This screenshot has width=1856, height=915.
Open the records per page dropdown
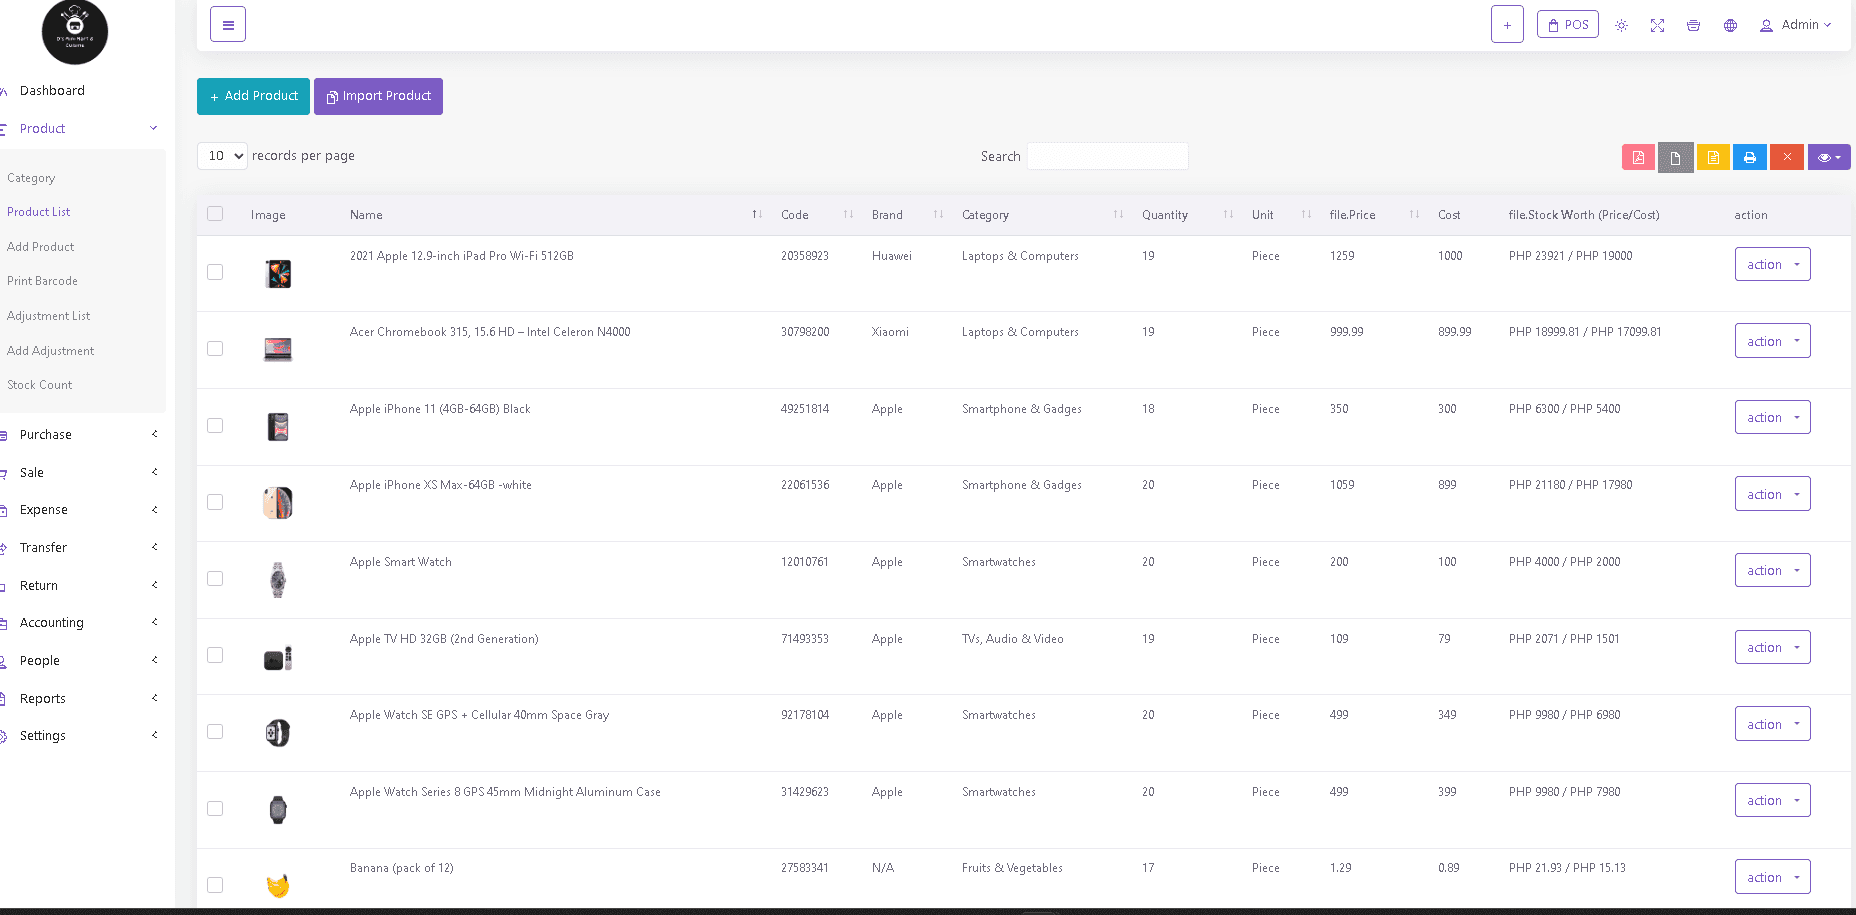(x=222, y=156)
